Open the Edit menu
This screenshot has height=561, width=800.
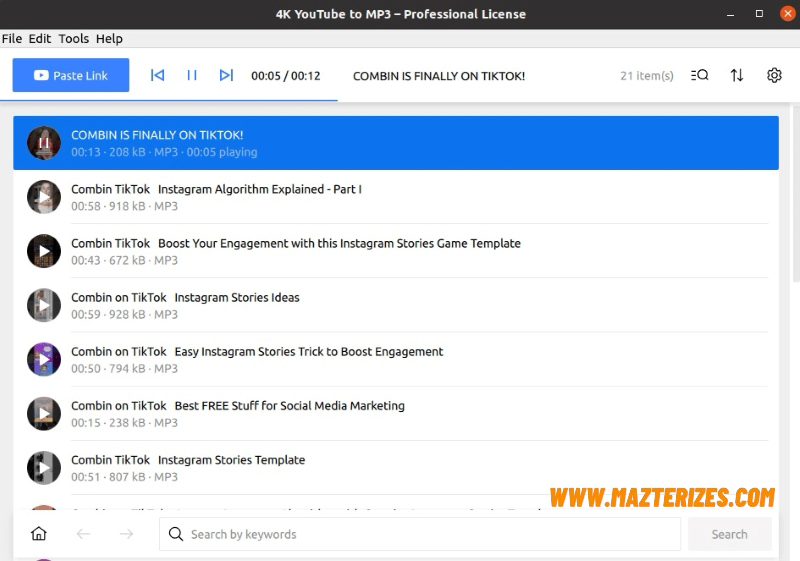40,39
